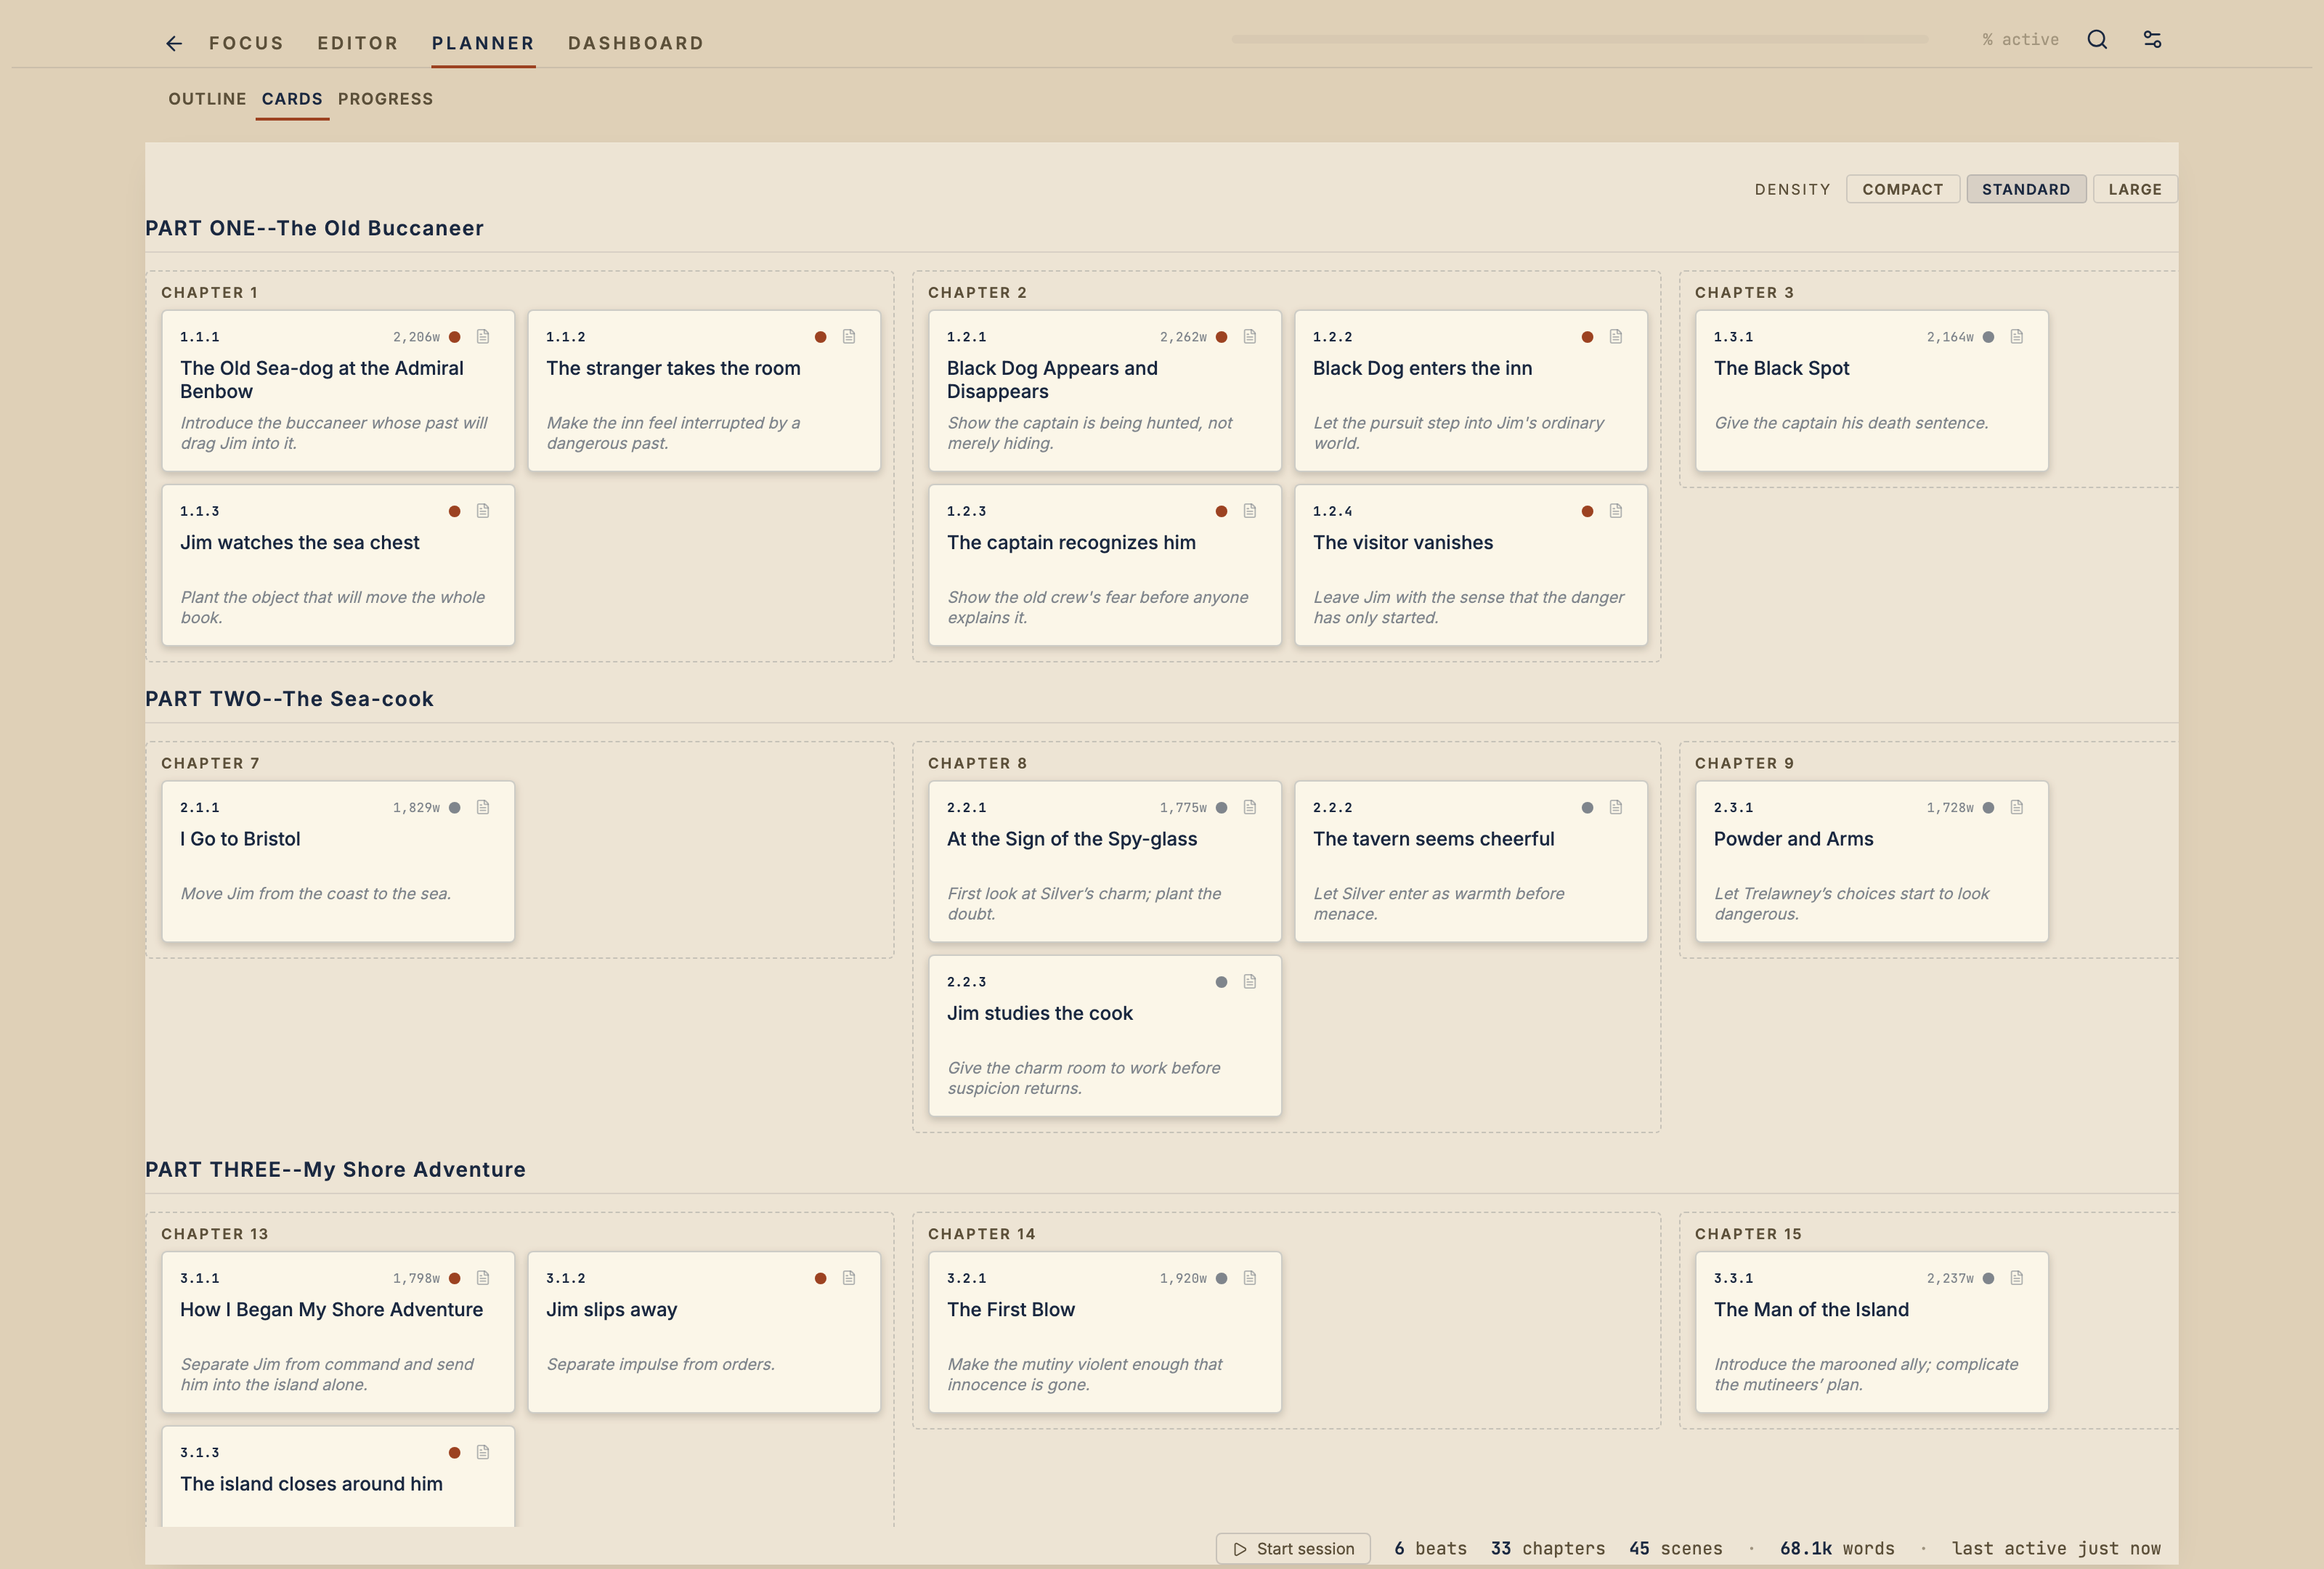Select Large density option
Viewport: 2324px width, 1569px height.
pos(2135,189)
